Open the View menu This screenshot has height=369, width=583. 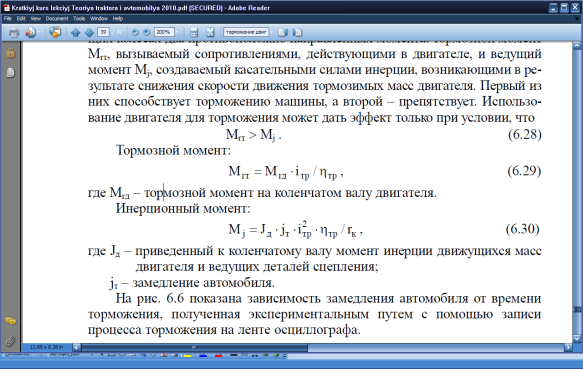(x=35, y=19)
